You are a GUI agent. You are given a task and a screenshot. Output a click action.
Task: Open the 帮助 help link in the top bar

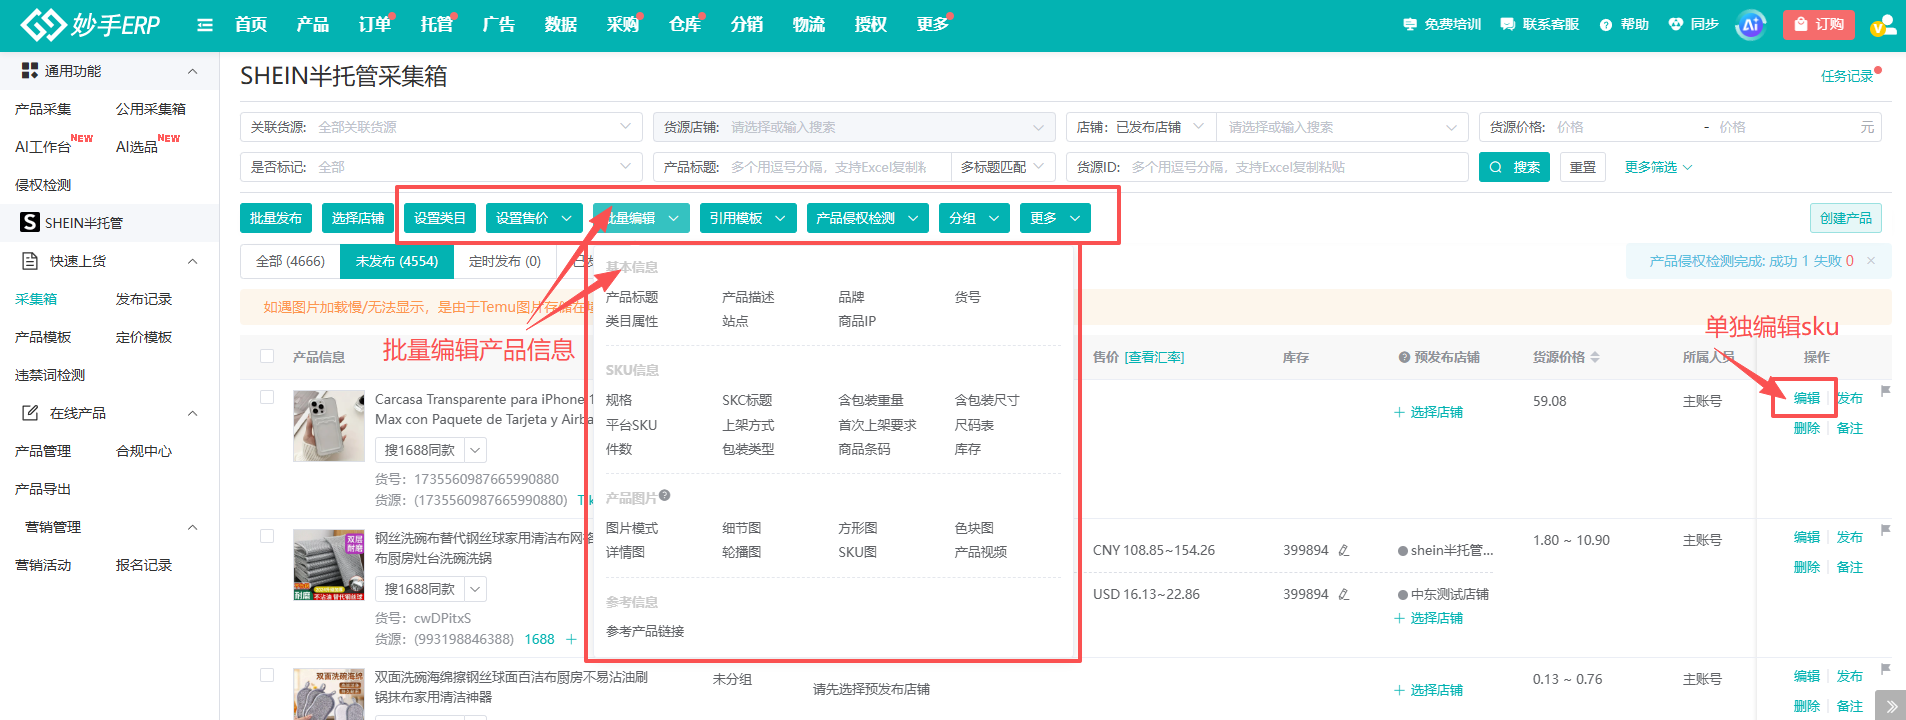[1624, 24]
